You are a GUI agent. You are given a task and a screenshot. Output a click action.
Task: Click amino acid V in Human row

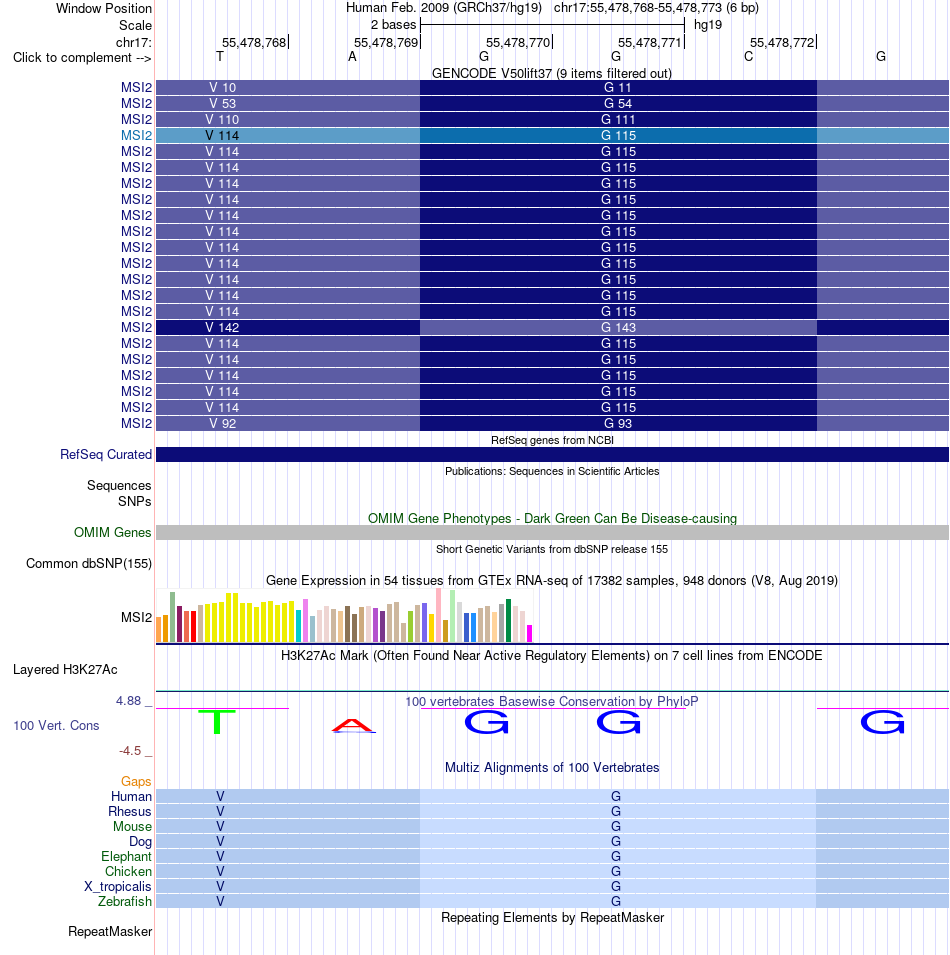click(220, 797)
